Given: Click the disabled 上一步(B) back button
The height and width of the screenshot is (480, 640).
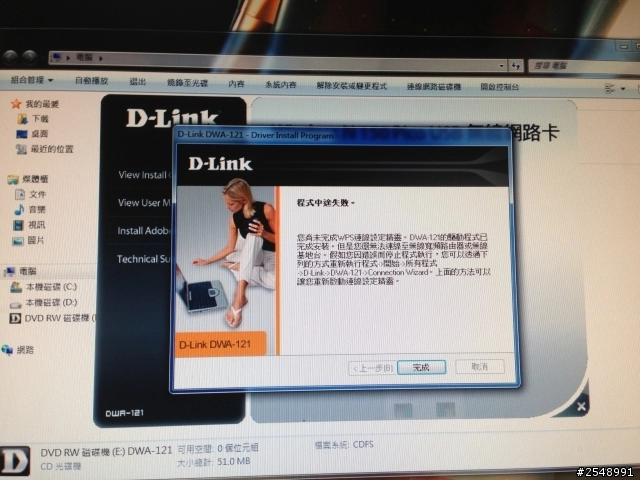Looking at the screenshot, I should point(372,368).
